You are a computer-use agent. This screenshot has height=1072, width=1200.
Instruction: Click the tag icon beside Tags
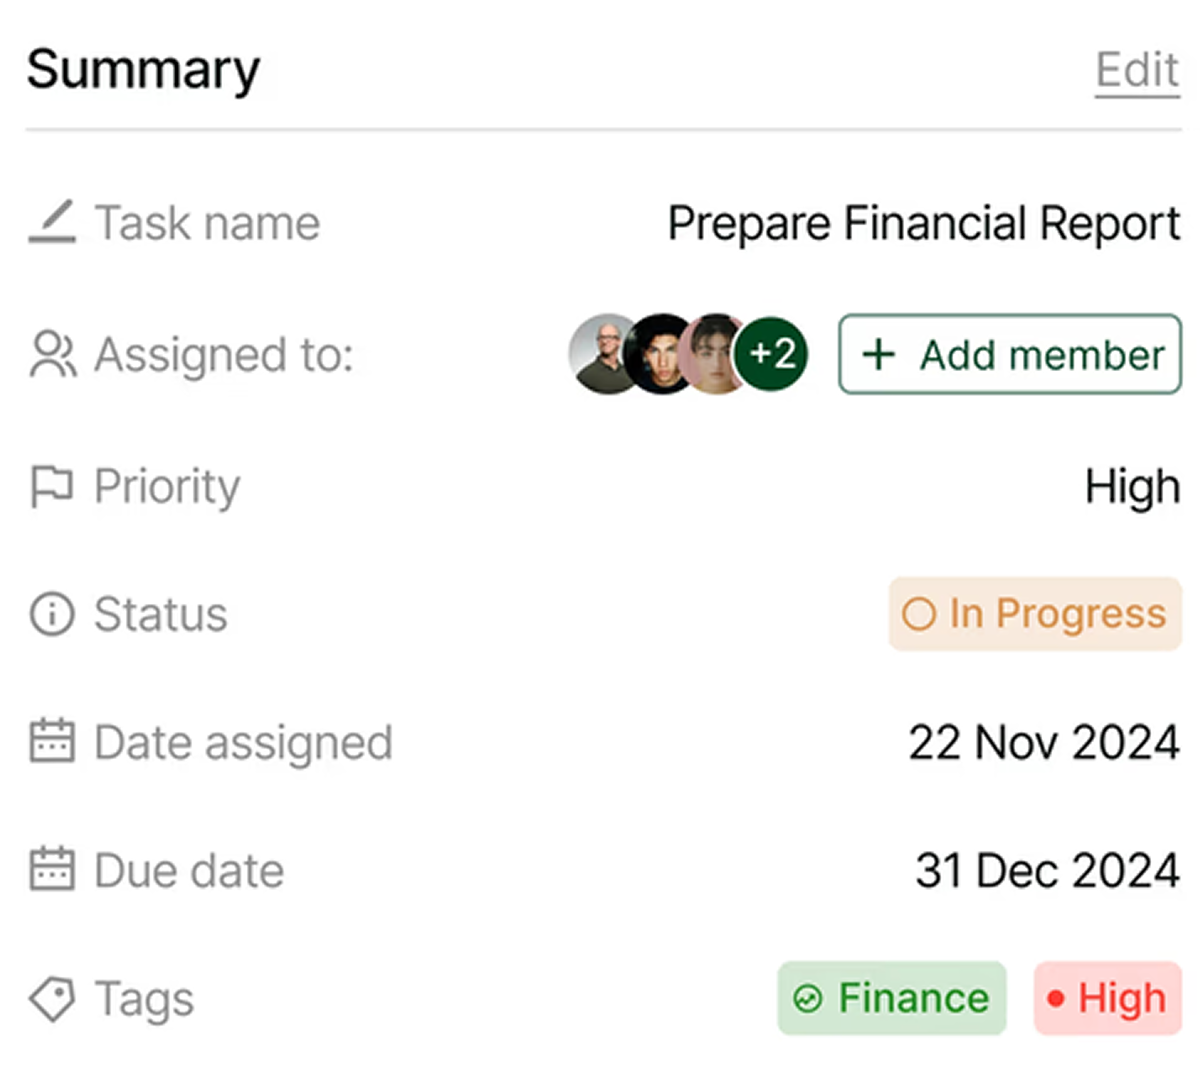[52, 998]
